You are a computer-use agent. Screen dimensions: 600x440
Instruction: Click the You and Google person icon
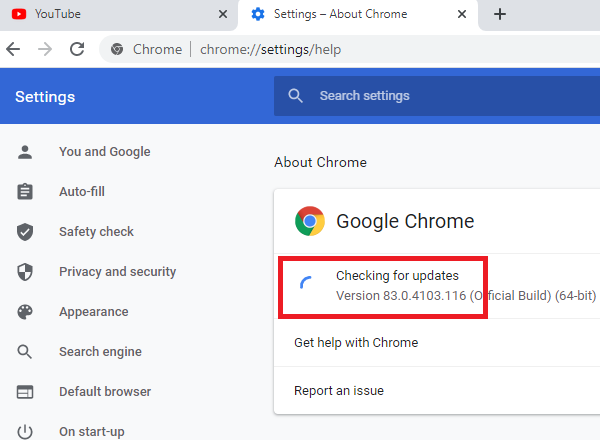25,152
